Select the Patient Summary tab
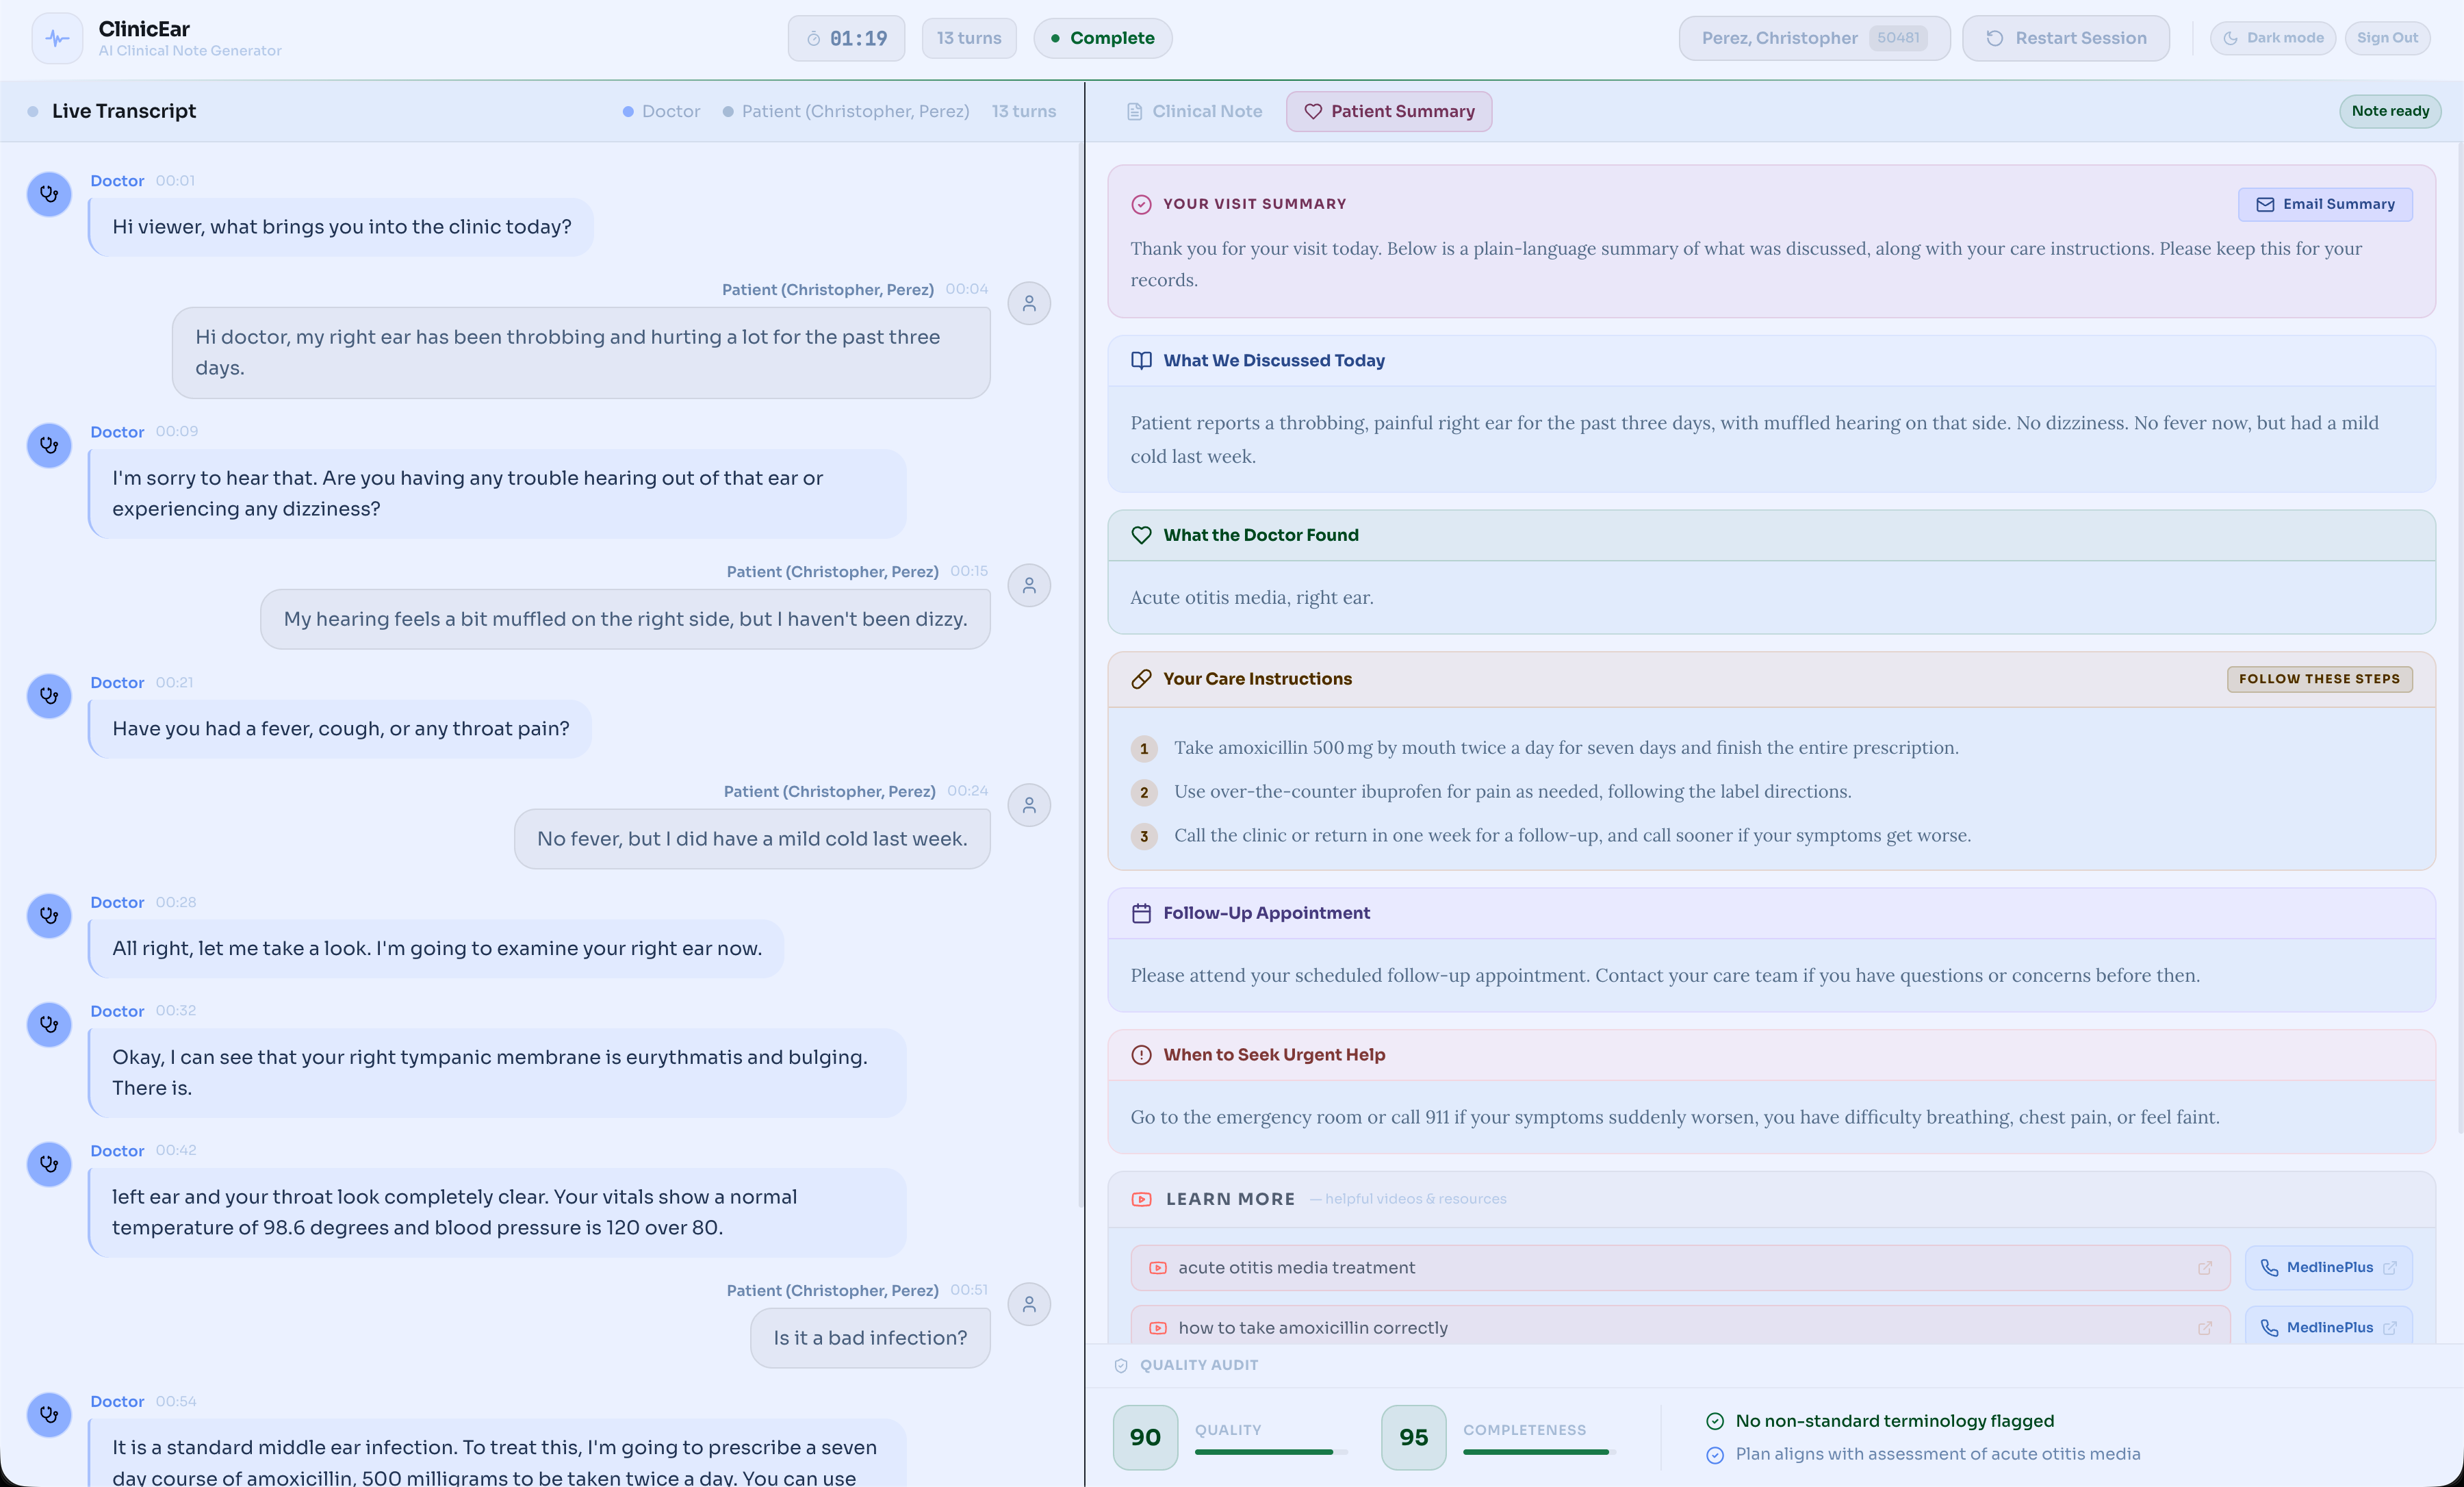The height and width of the screenshot is (1487, 2464). coord(1388,111)
